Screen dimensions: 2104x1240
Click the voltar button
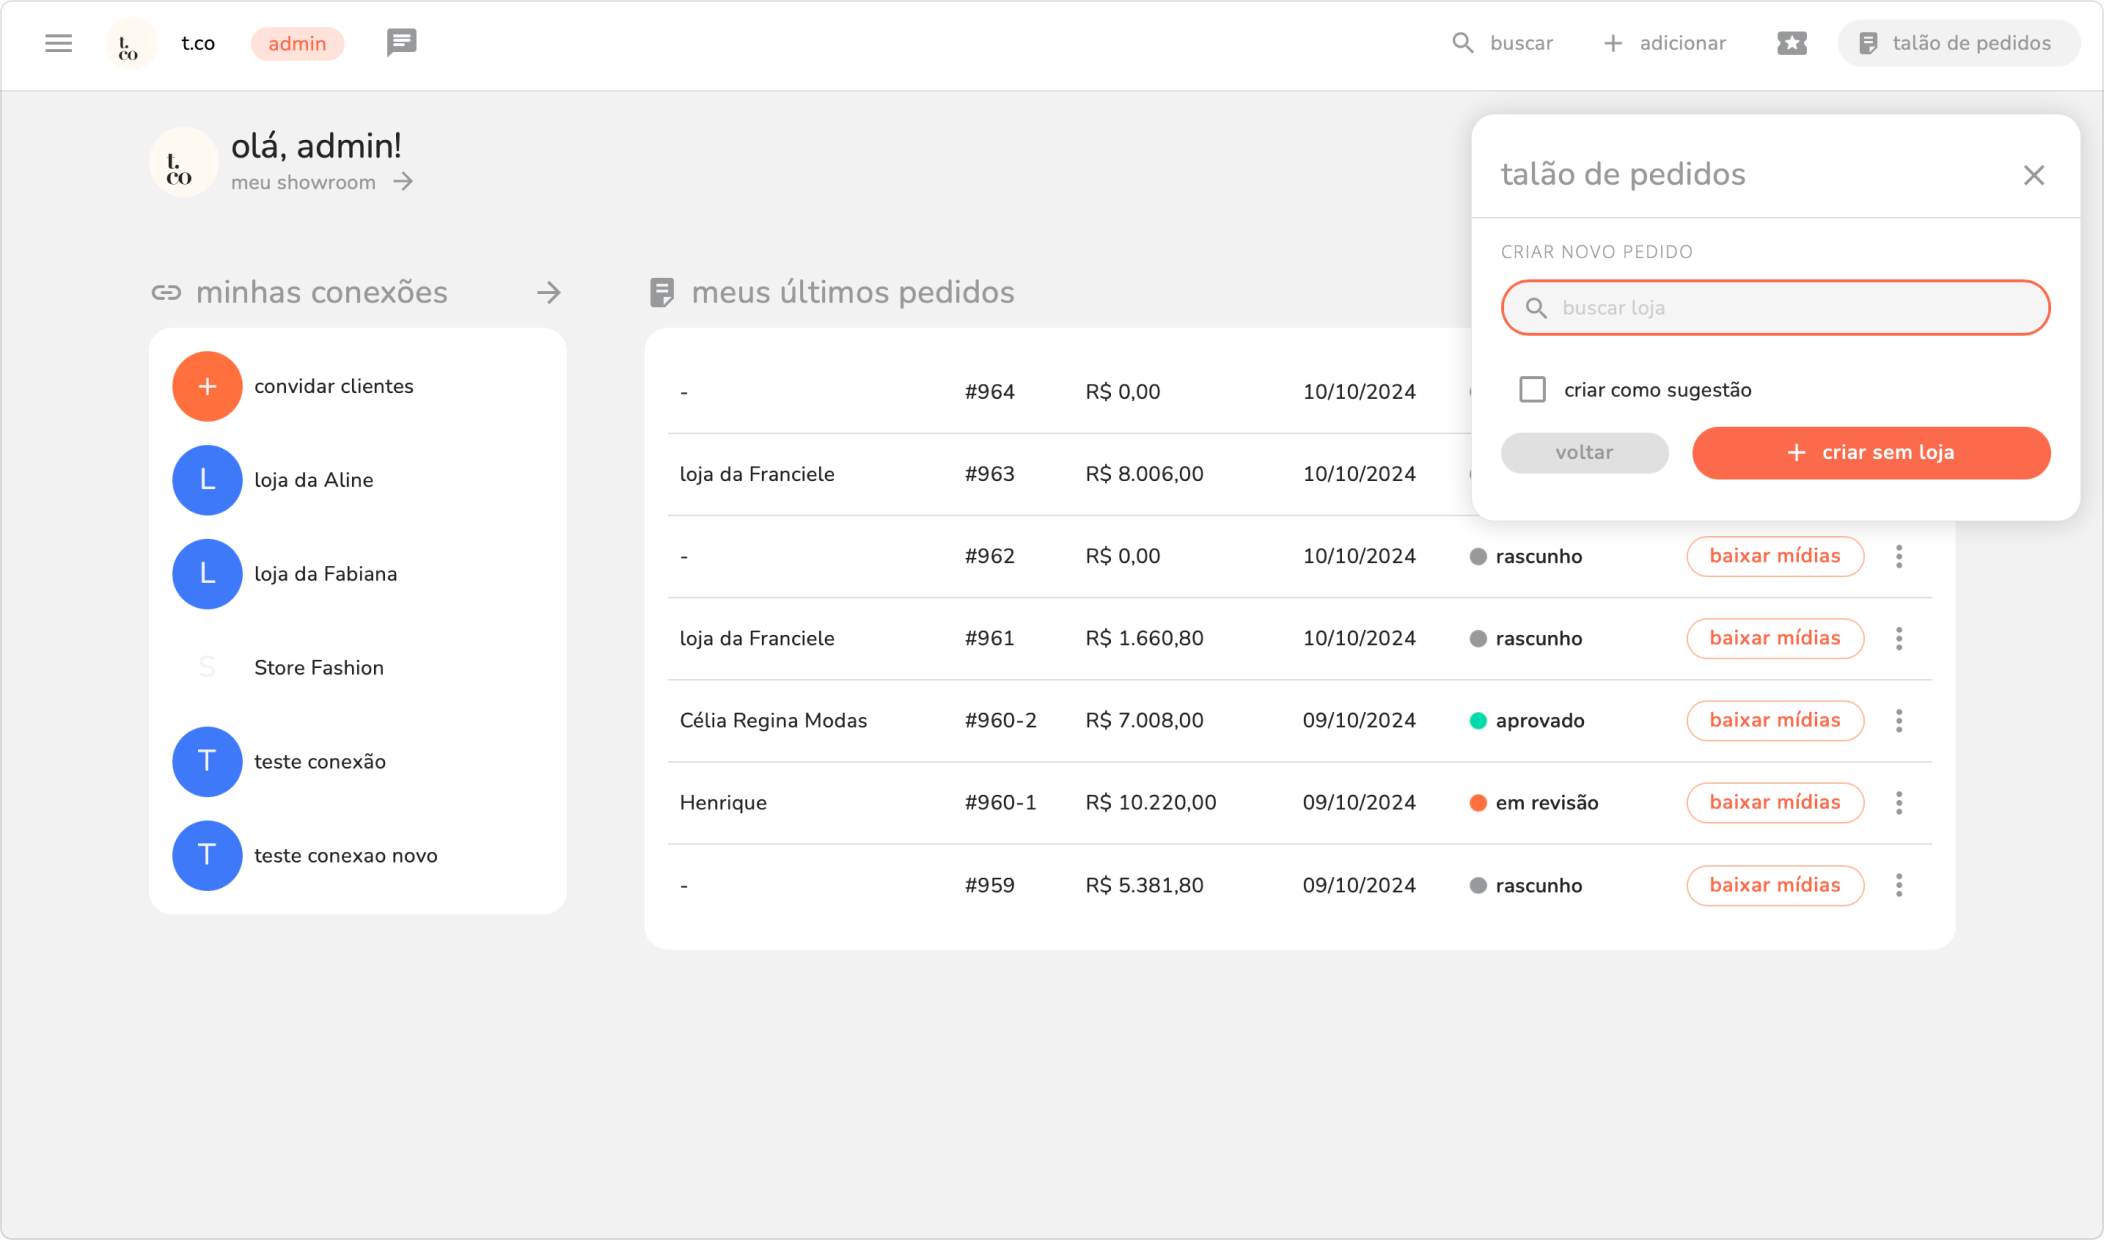[x=1584, y=453]
